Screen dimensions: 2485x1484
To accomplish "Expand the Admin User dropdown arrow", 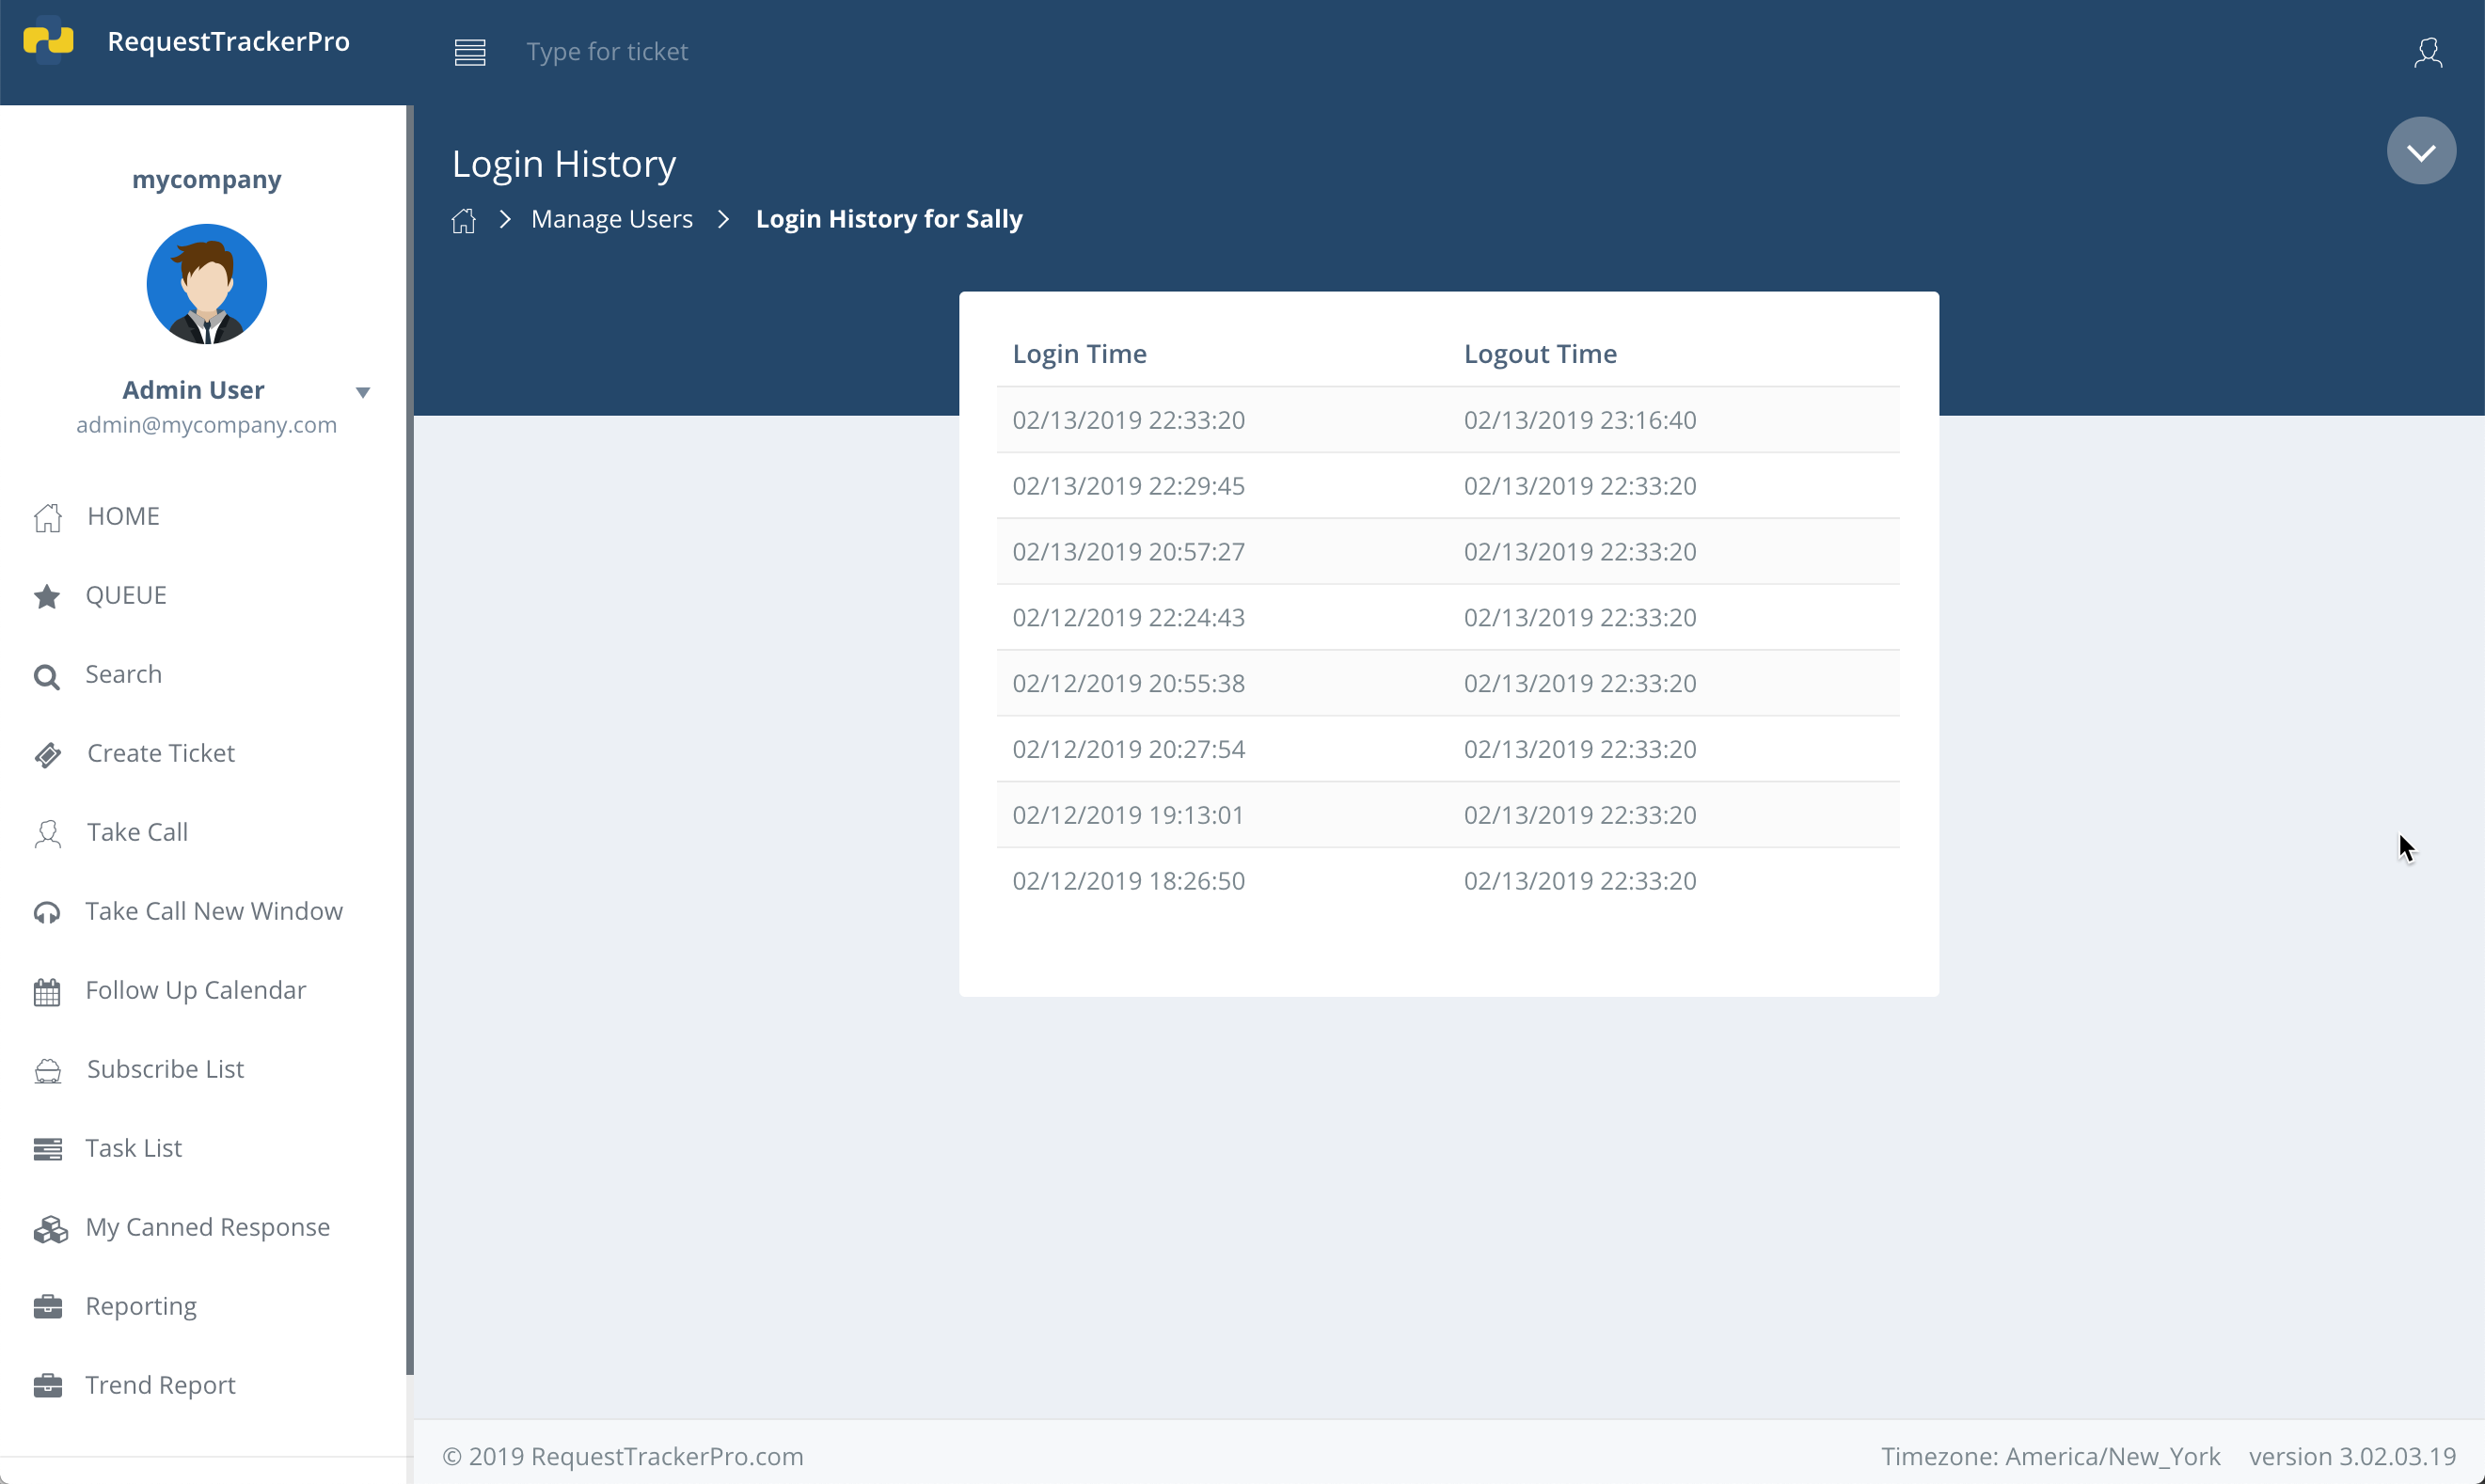I will point(363,392).
